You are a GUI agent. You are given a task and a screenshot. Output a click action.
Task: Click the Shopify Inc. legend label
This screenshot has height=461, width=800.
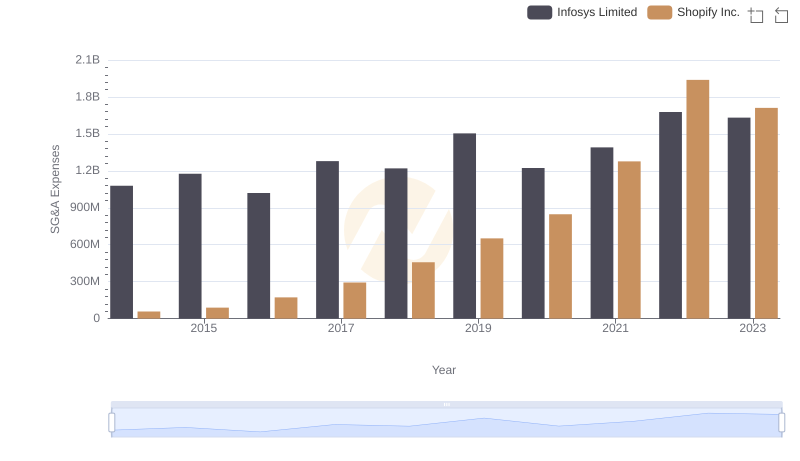tap(708, 12)
